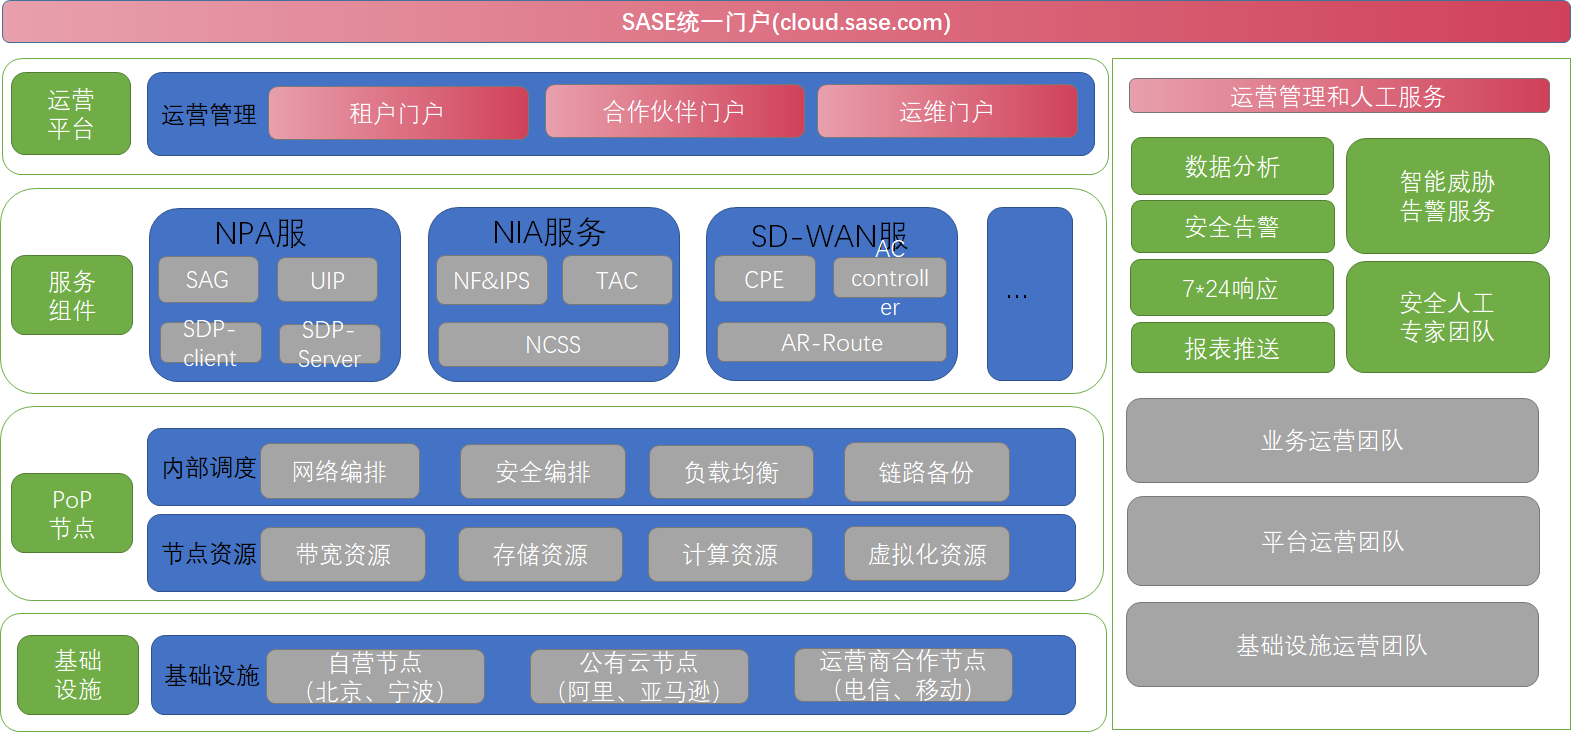Select the UIP component block
This screenshot has width=1571, height=732.
click(327, 280)
